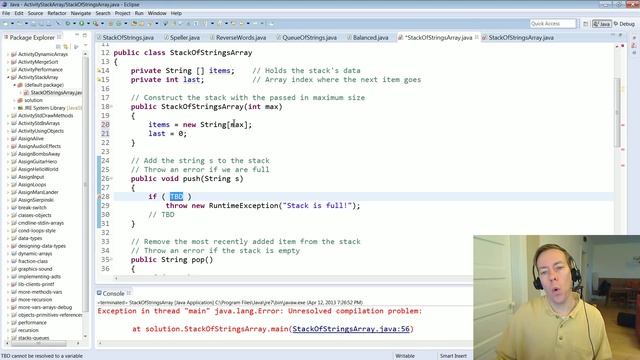The width and height of the screenshot is (640, 360).
Task: Open the External Tools dropdown arrow
Action: 102,24
